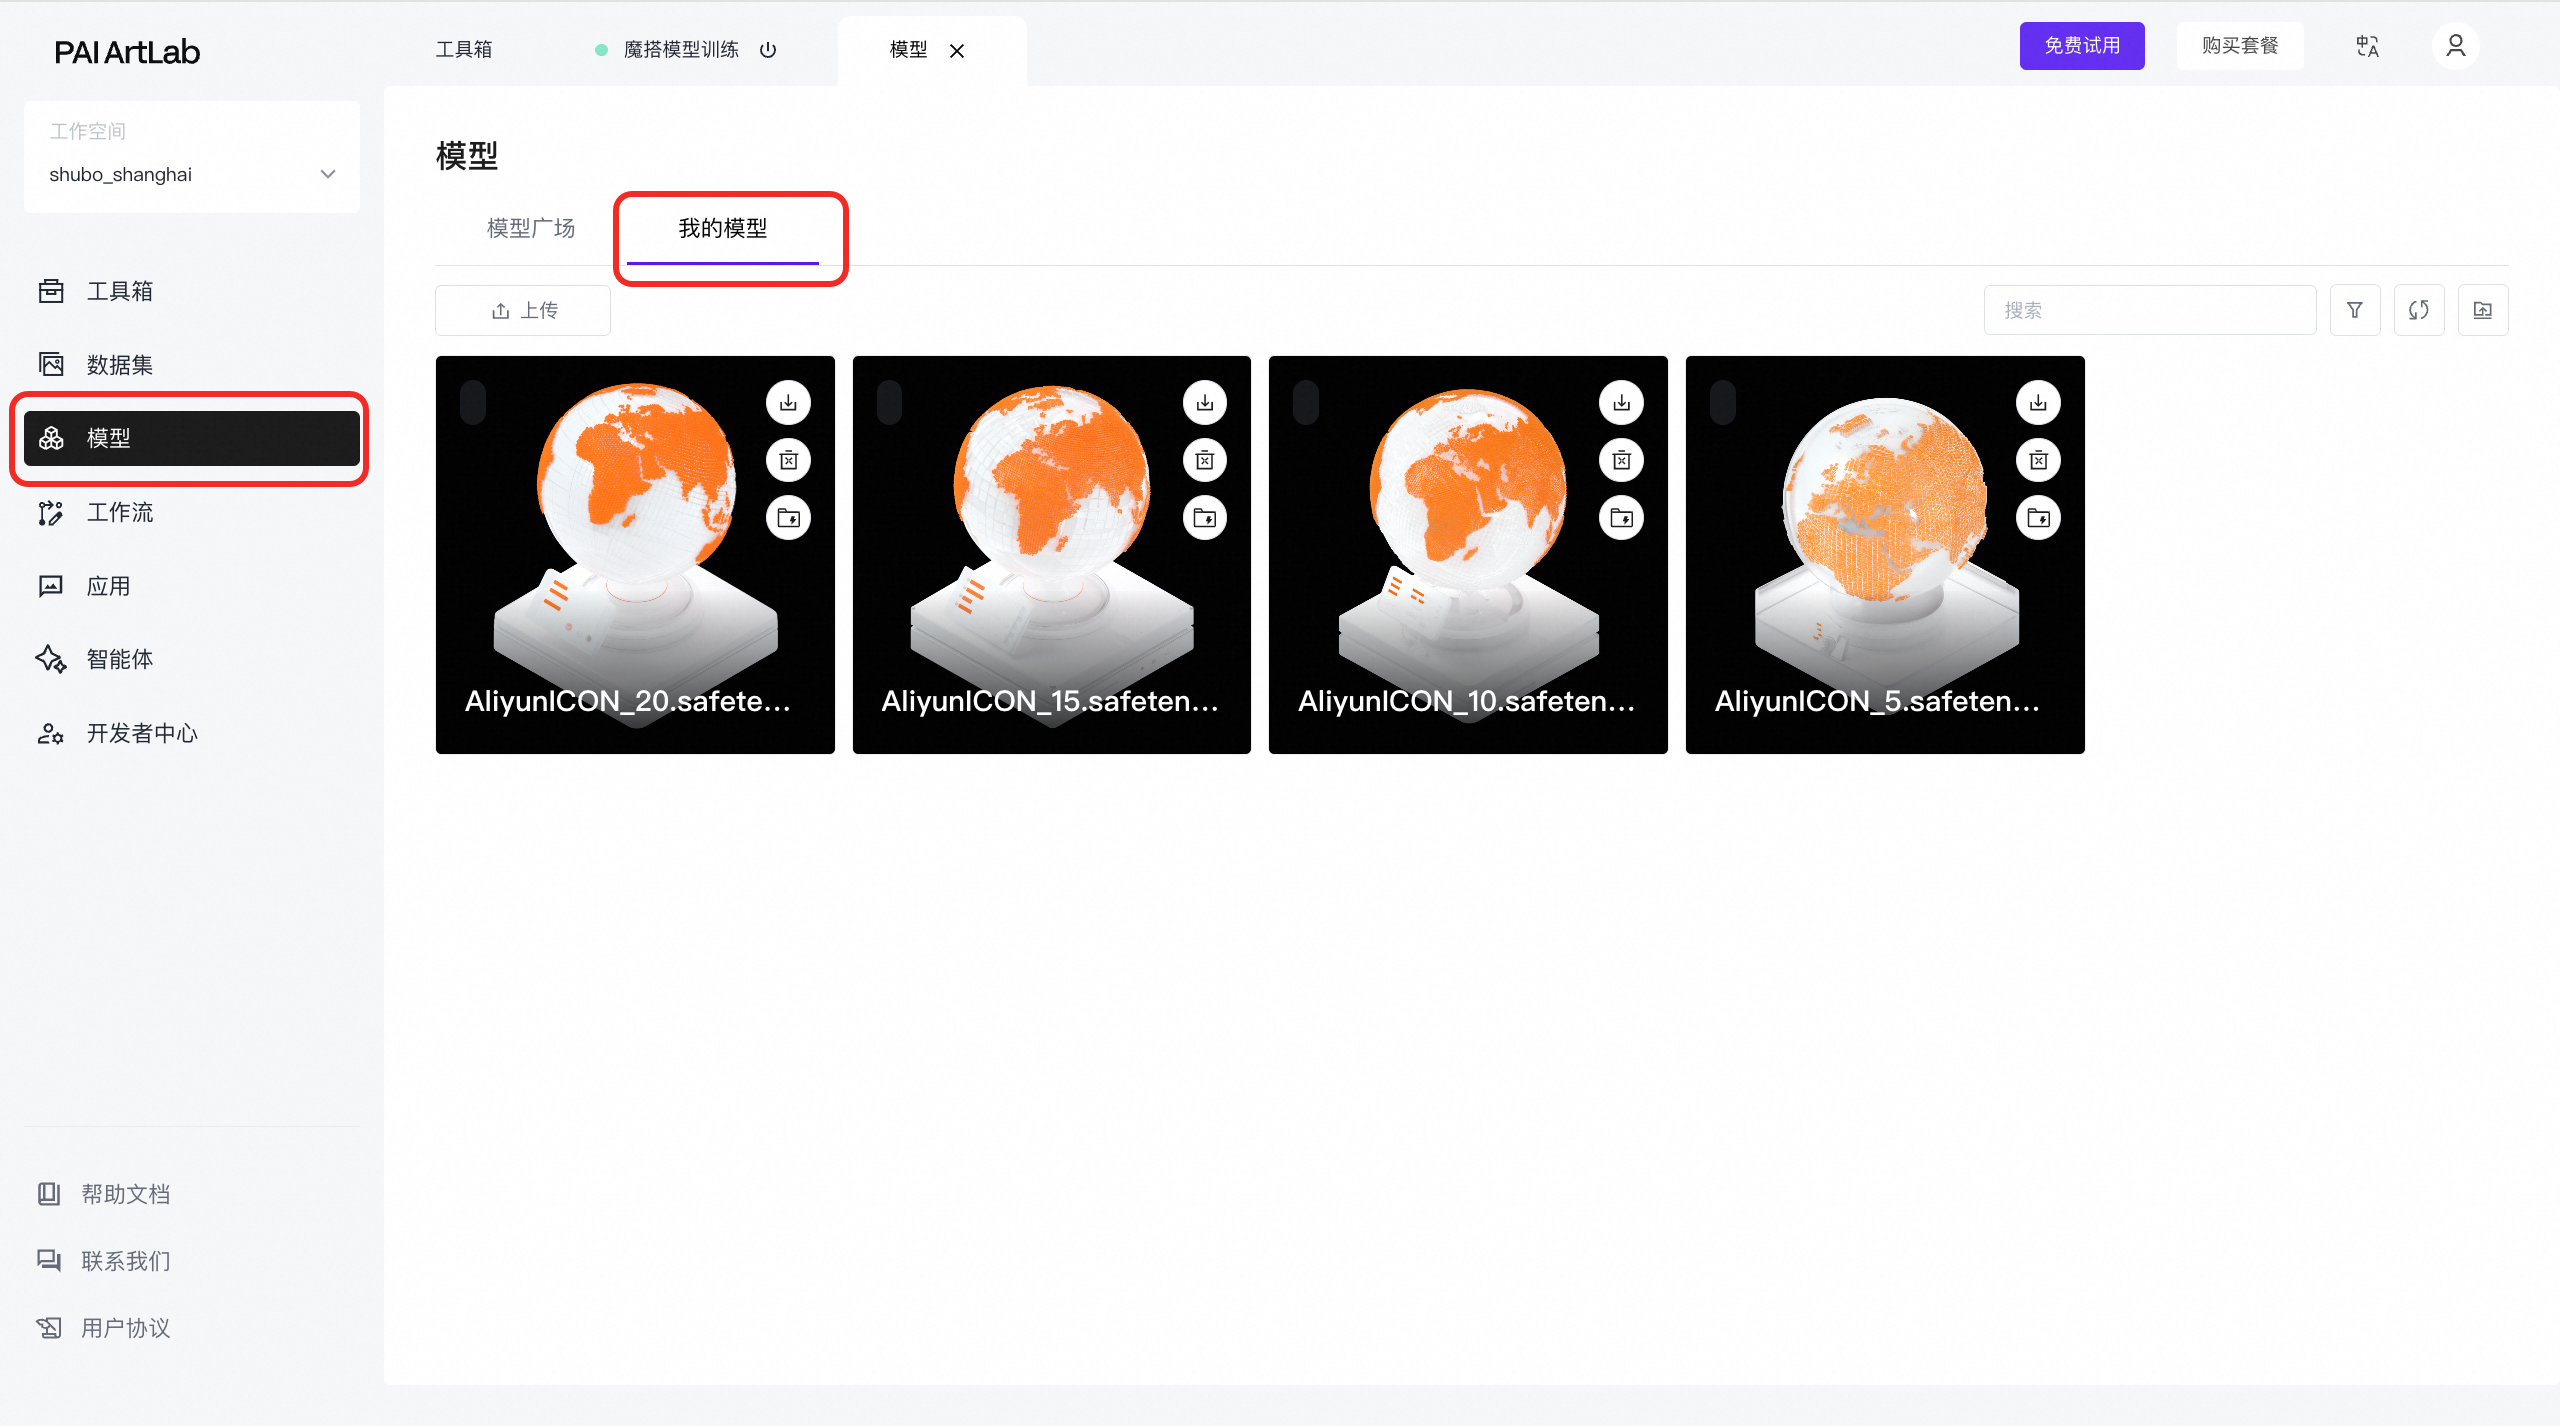
Task: Delete the AliyunICON_15 model
Action: [x=1204, y=460]
